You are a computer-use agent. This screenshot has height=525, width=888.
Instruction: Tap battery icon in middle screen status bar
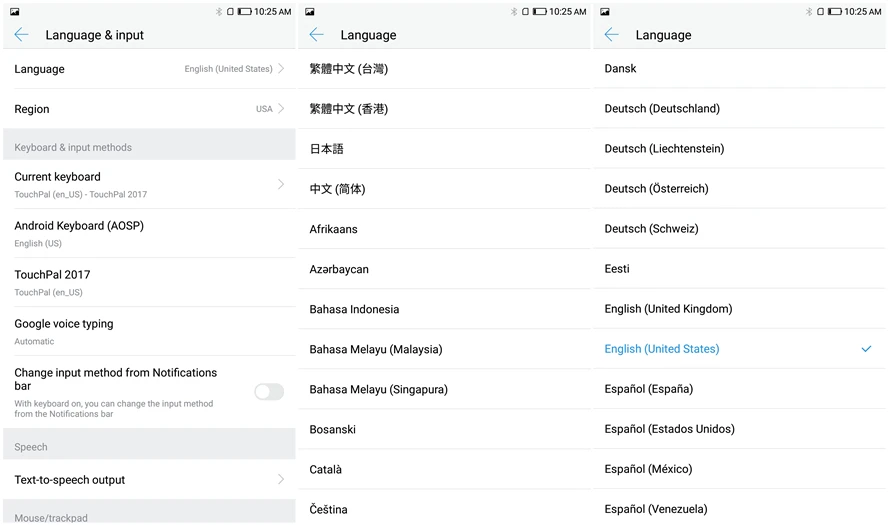tap(539, 11)
